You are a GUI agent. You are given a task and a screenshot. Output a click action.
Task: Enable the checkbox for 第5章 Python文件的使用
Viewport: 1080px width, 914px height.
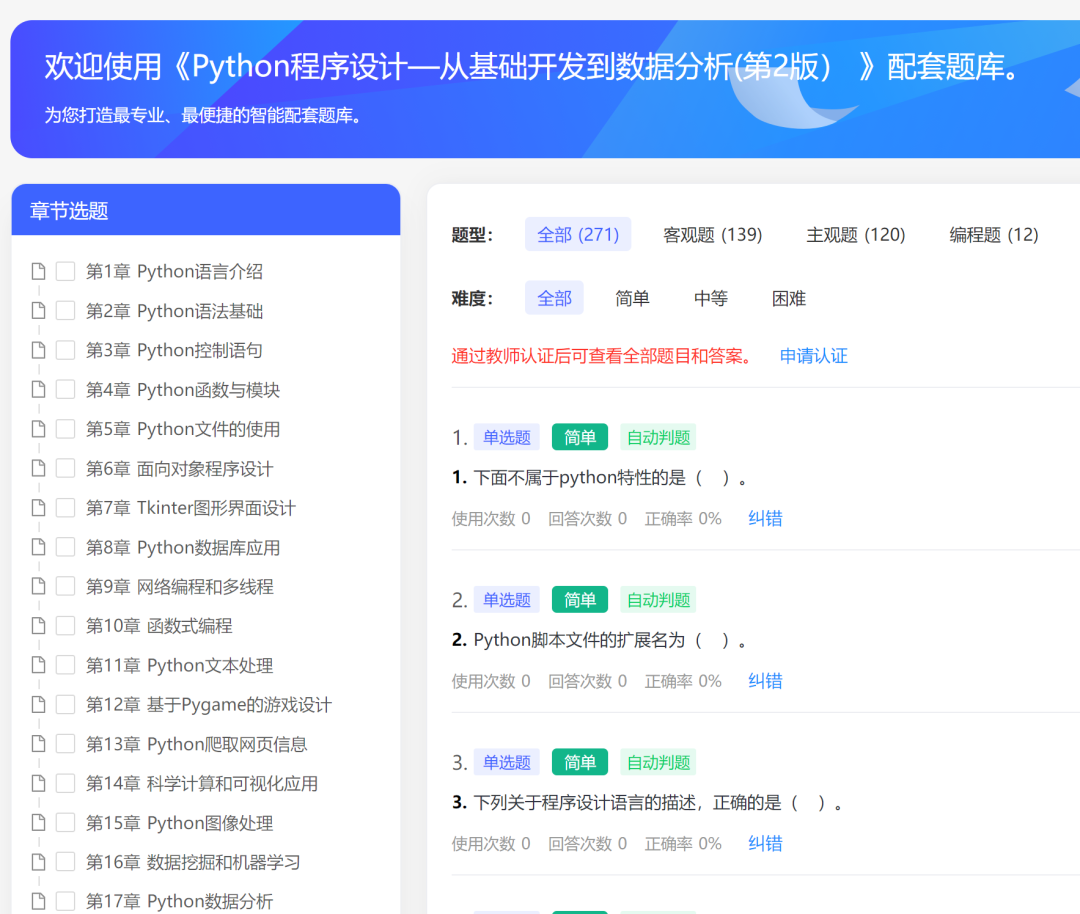[x=65, y=429]
